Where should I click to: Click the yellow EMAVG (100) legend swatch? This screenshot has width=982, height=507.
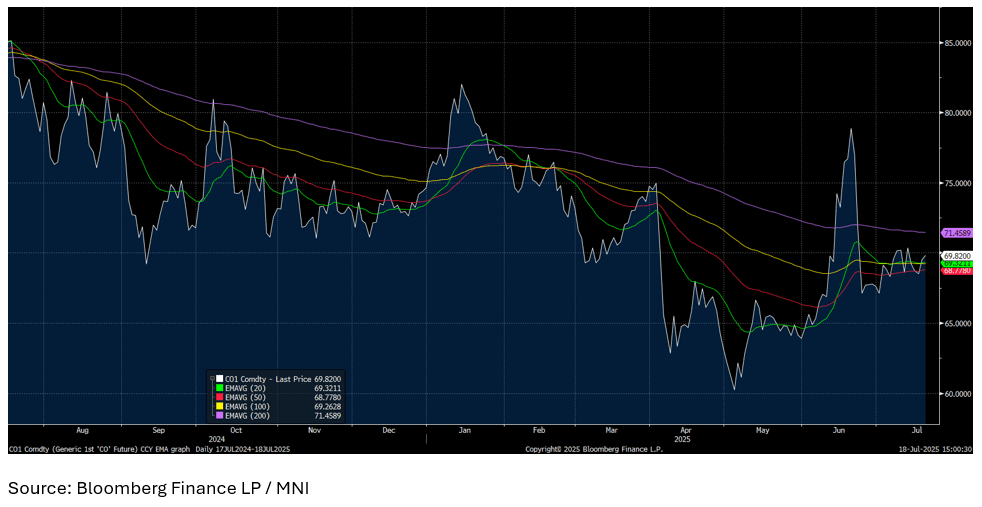tap(221, 407)
